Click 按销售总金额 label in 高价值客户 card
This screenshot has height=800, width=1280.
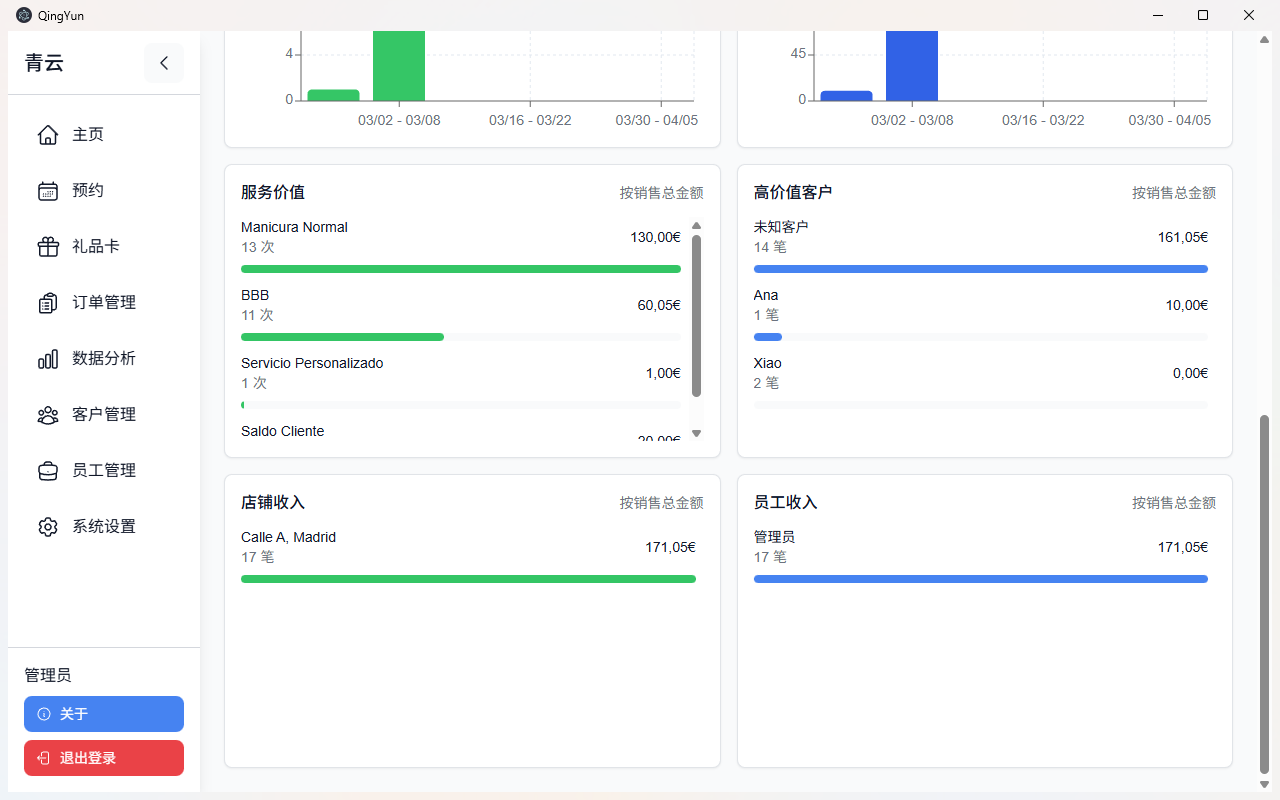coord(1174,193)
